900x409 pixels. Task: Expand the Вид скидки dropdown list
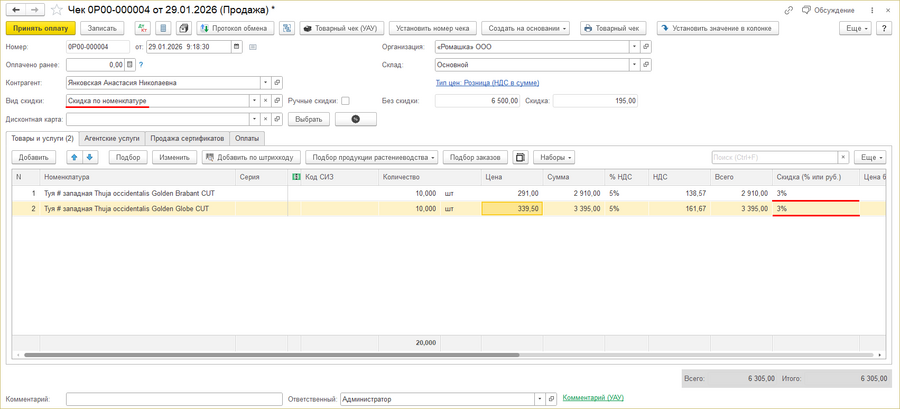coord(254,100)
